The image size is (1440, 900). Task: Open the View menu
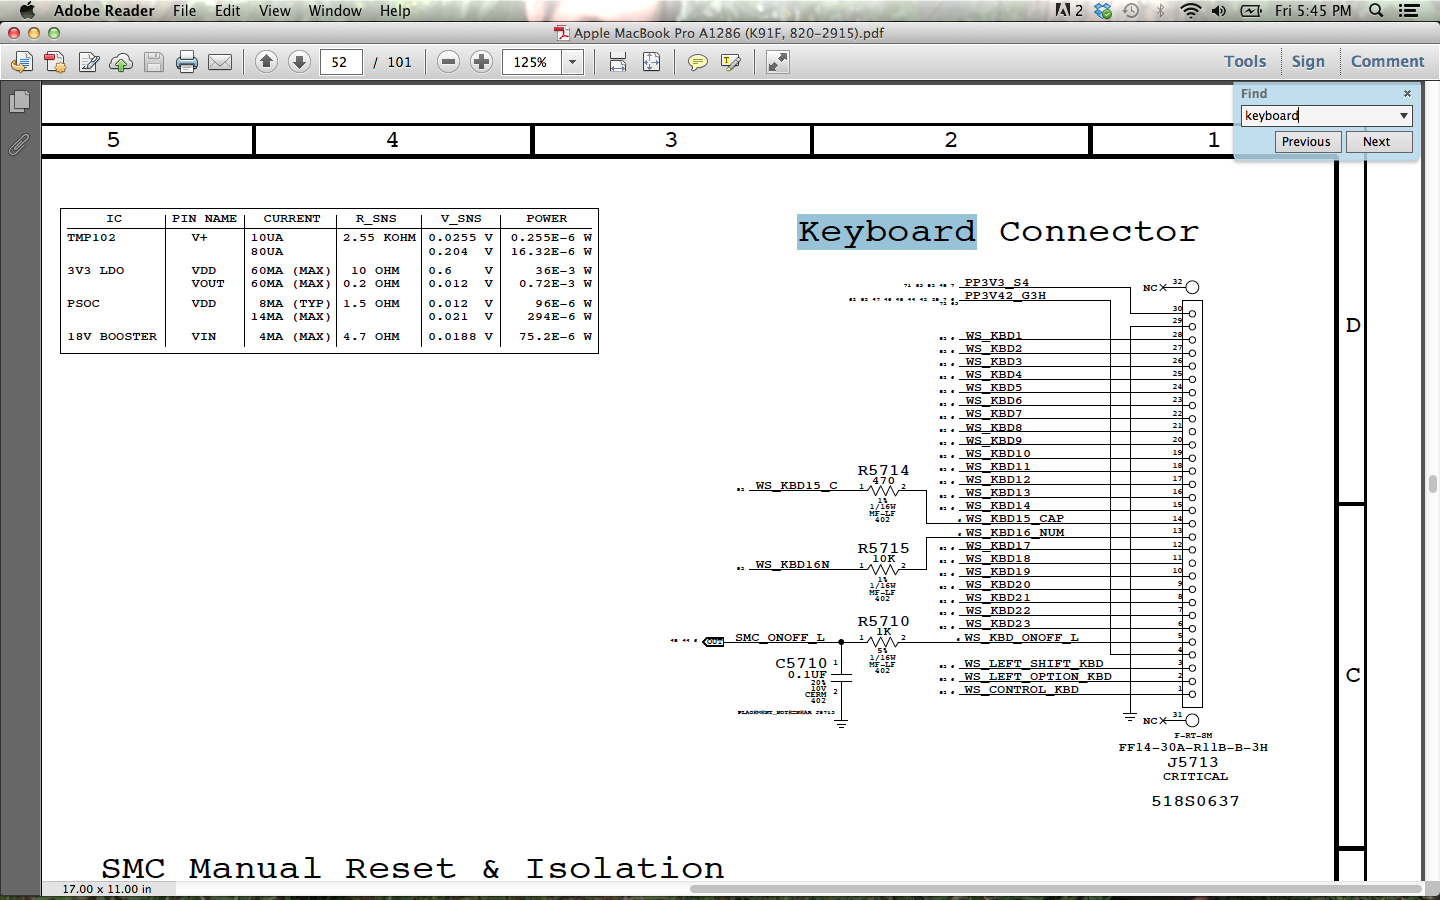point(275,11)
